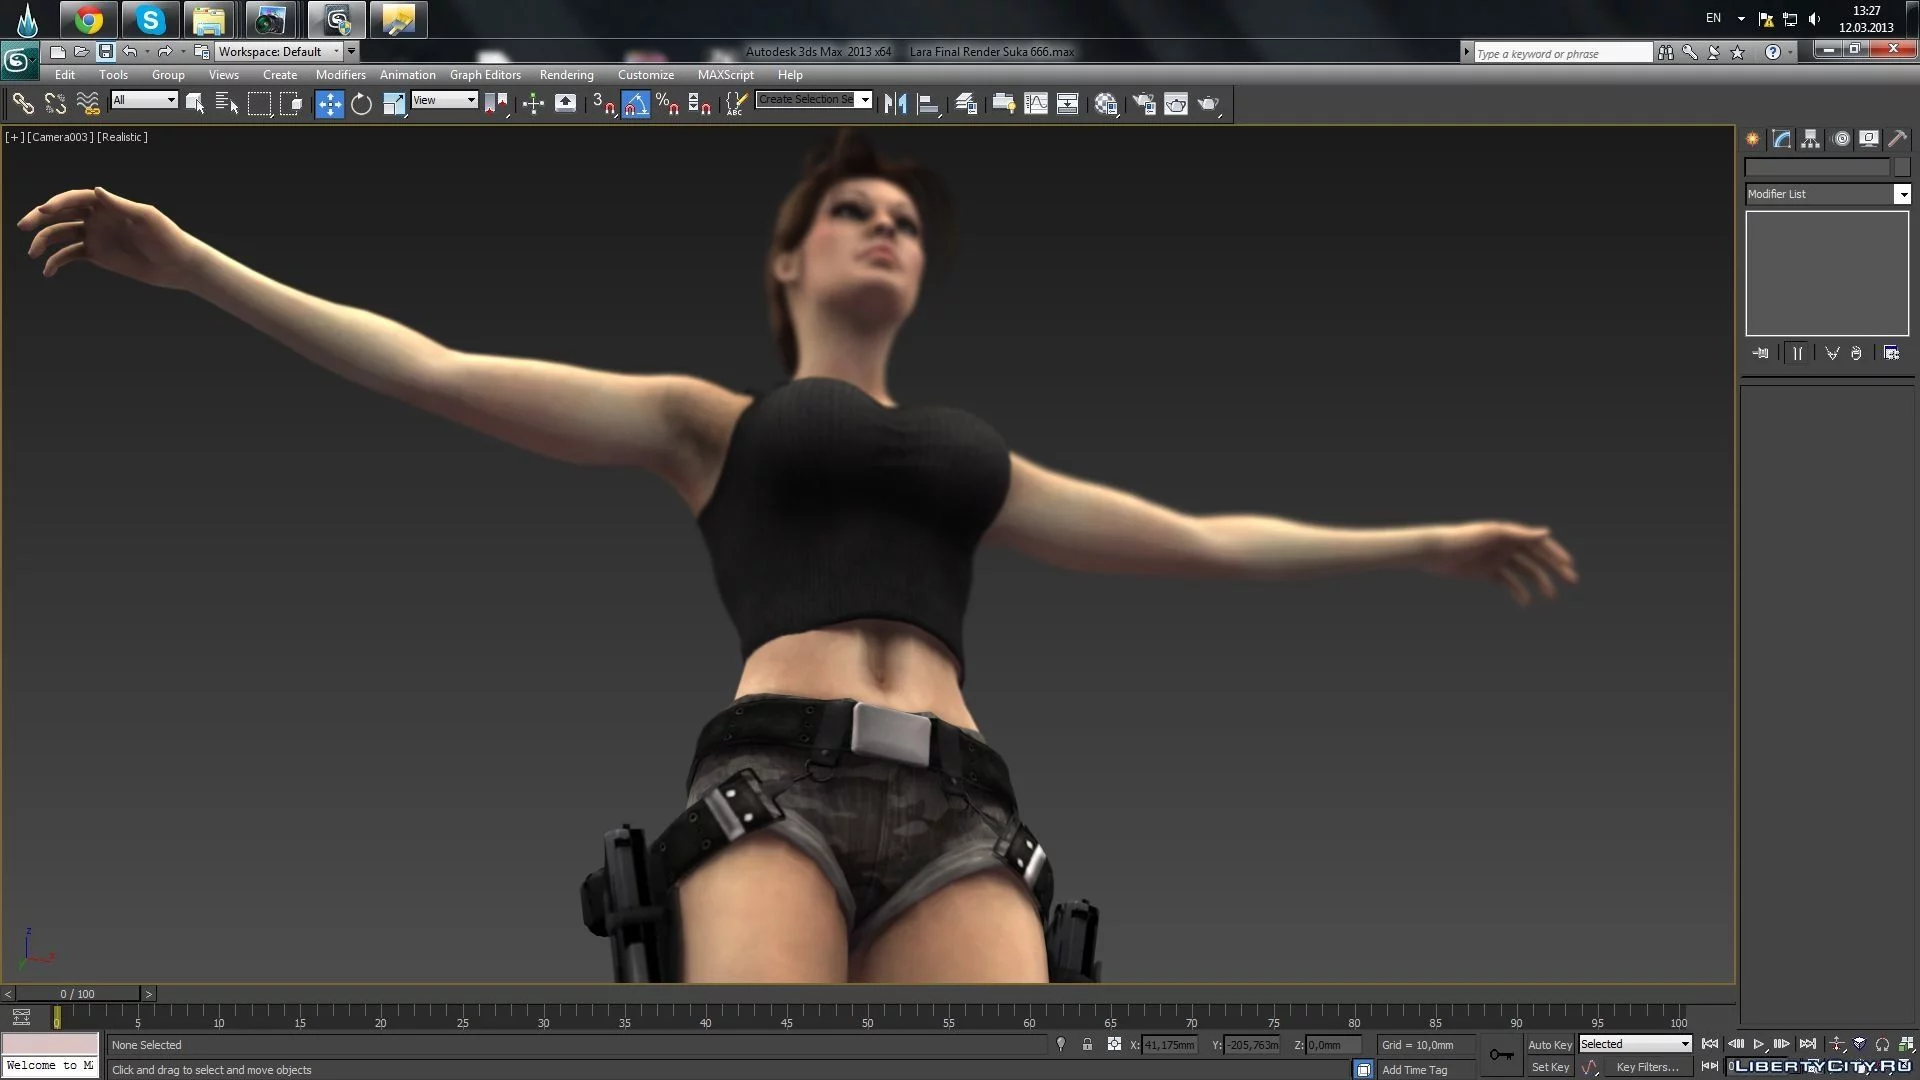
Task: Toggle the Spinner Snap button
Action: (x=700, y=103)
